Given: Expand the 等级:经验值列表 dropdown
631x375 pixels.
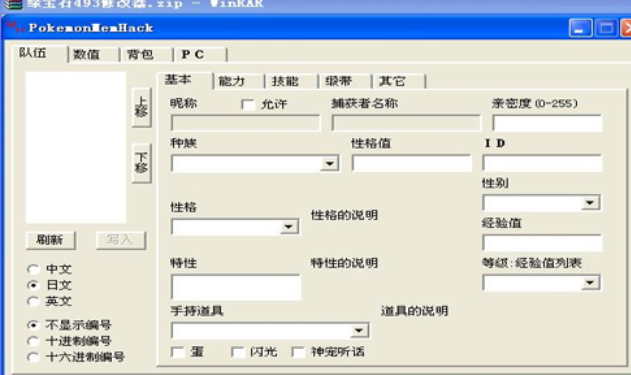Looking at the screenshot, I should [x=590, y=283].
